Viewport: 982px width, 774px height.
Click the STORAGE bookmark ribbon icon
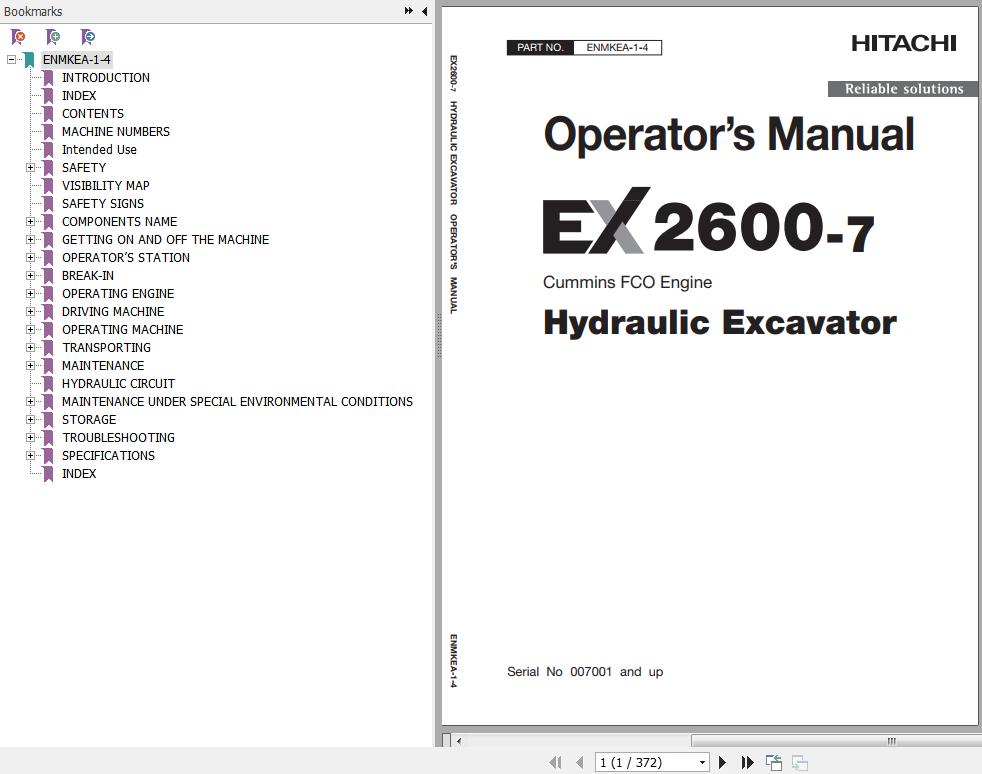[48, 419]
